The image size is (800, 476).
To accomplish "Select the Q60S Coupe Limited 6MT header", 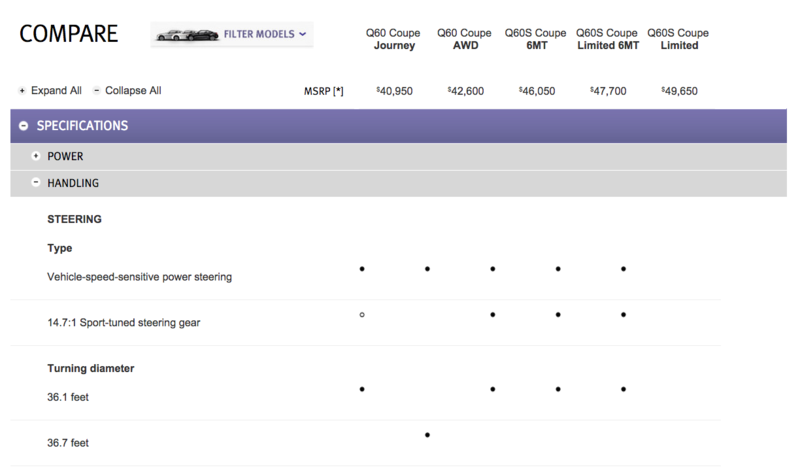I will point(607,39).
